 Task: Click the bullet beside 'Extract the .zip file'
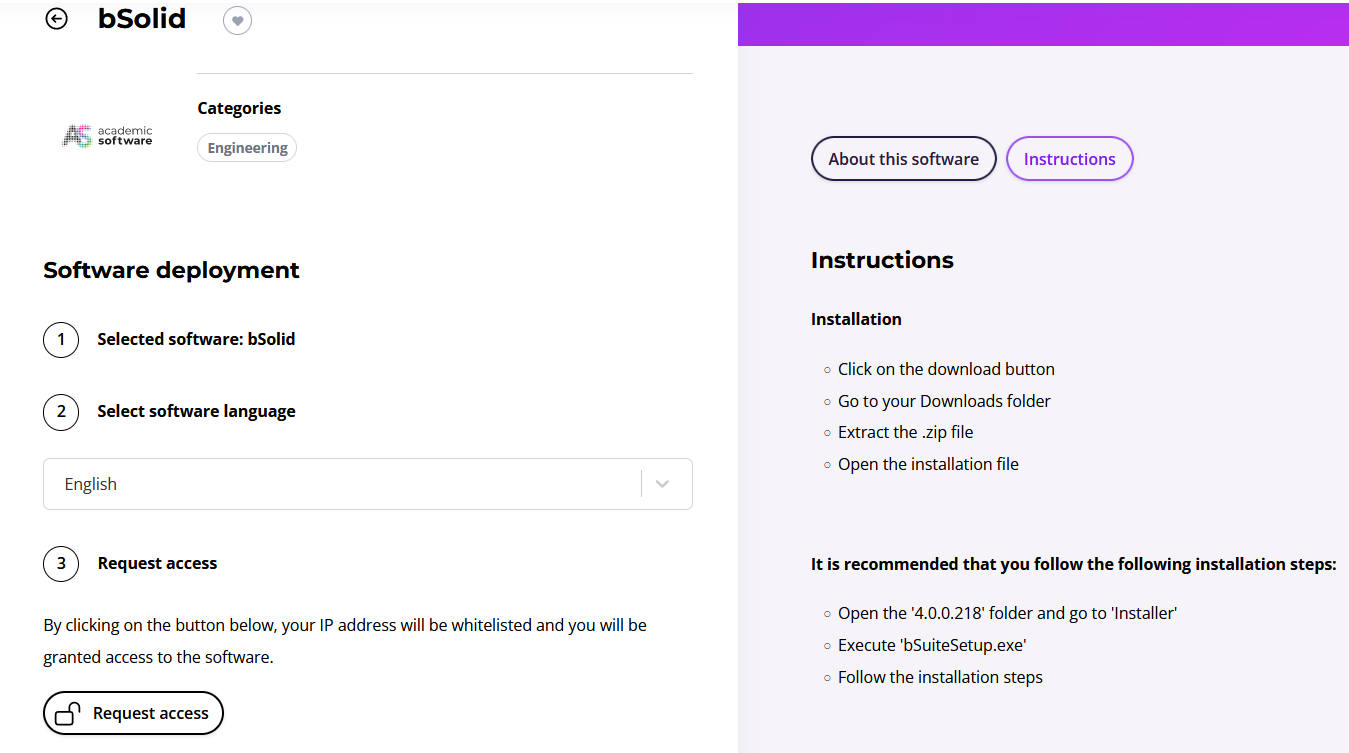(x=826, y=433)
